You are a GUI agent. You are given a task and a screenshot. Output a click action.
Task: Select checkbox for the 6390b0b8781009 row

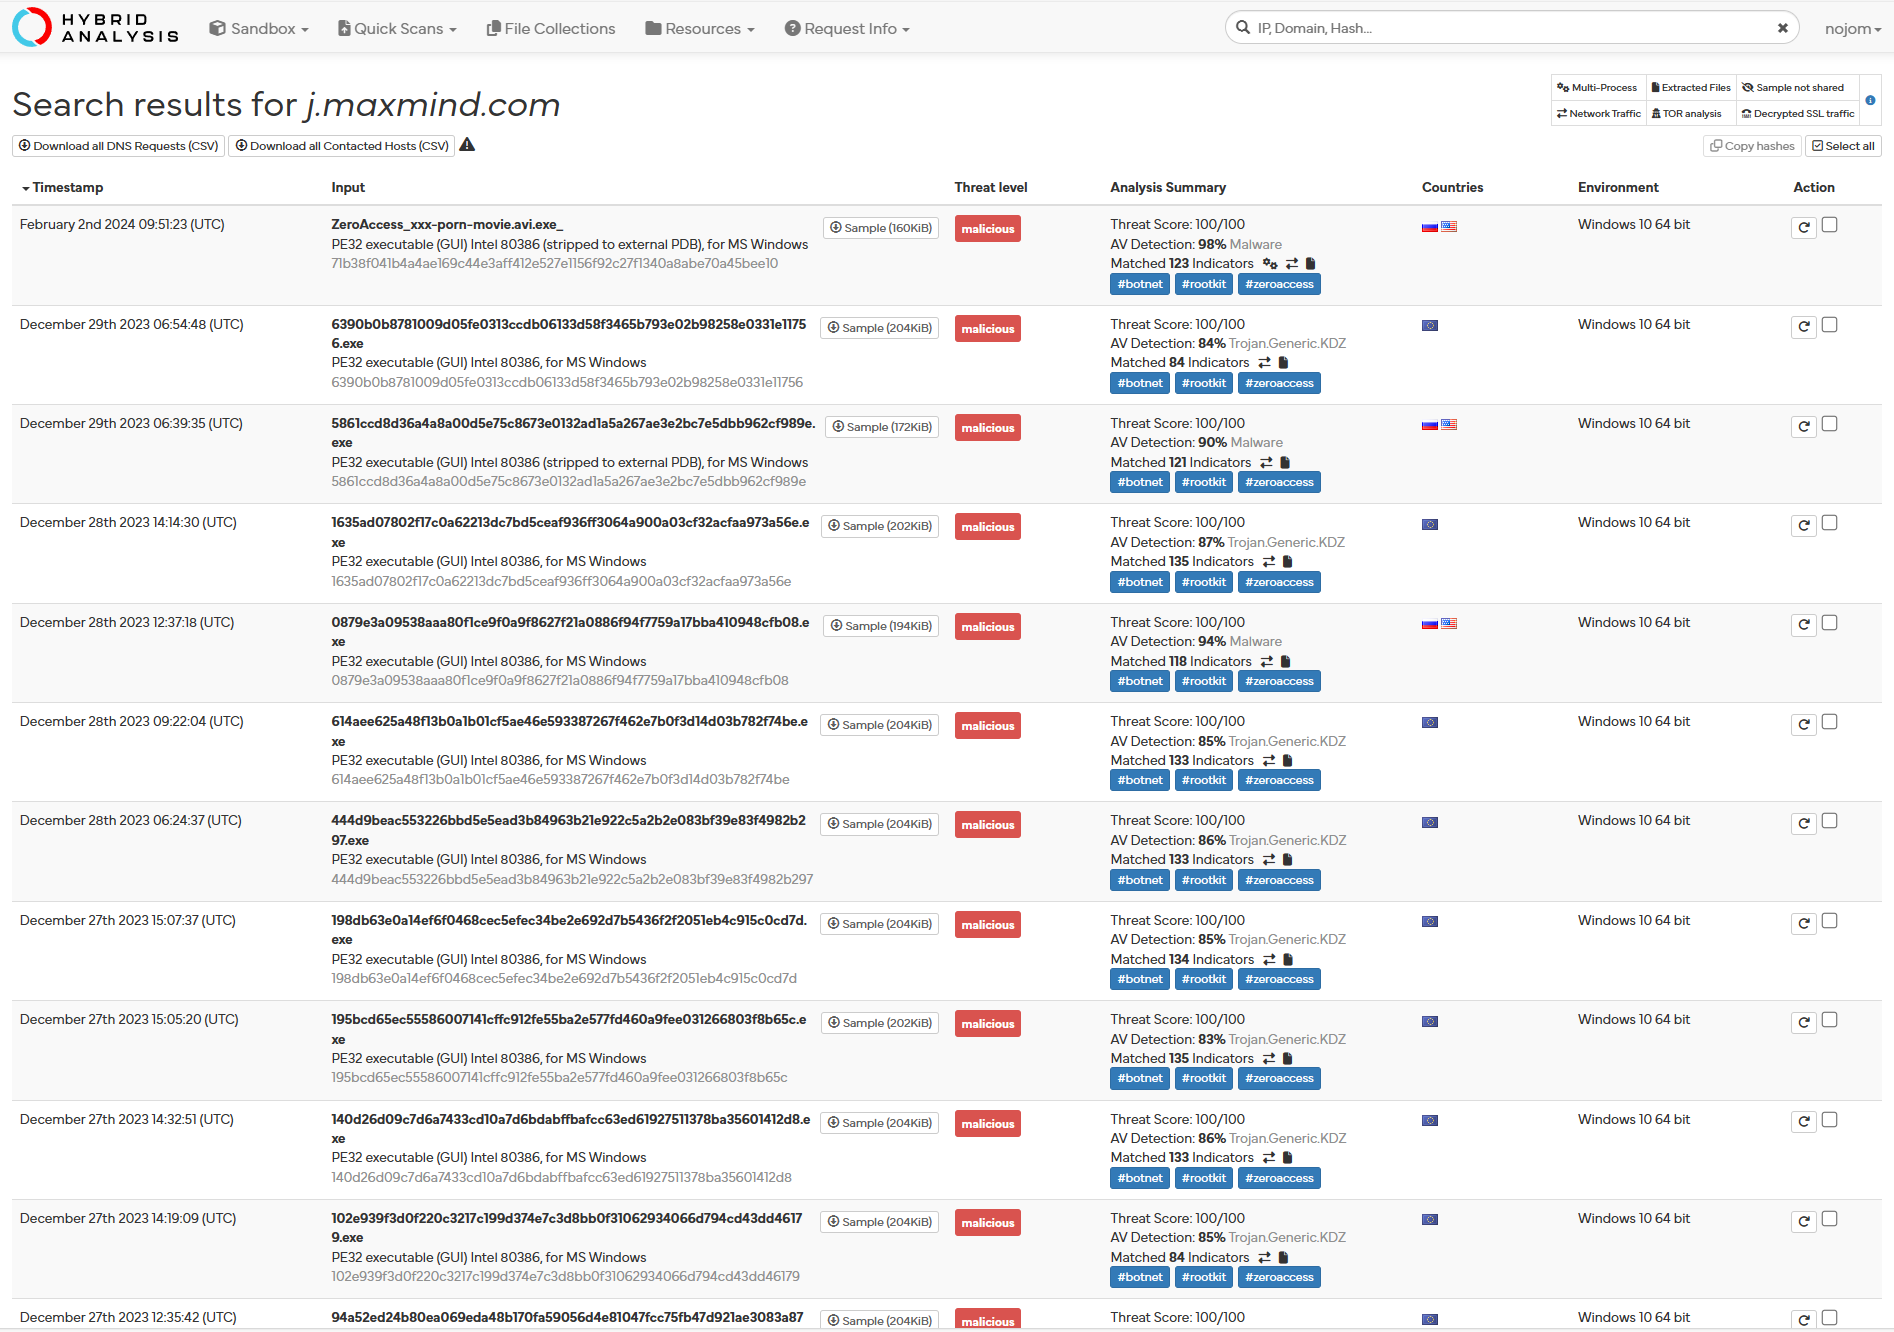pyautogui.click(x=1829, y=325)
